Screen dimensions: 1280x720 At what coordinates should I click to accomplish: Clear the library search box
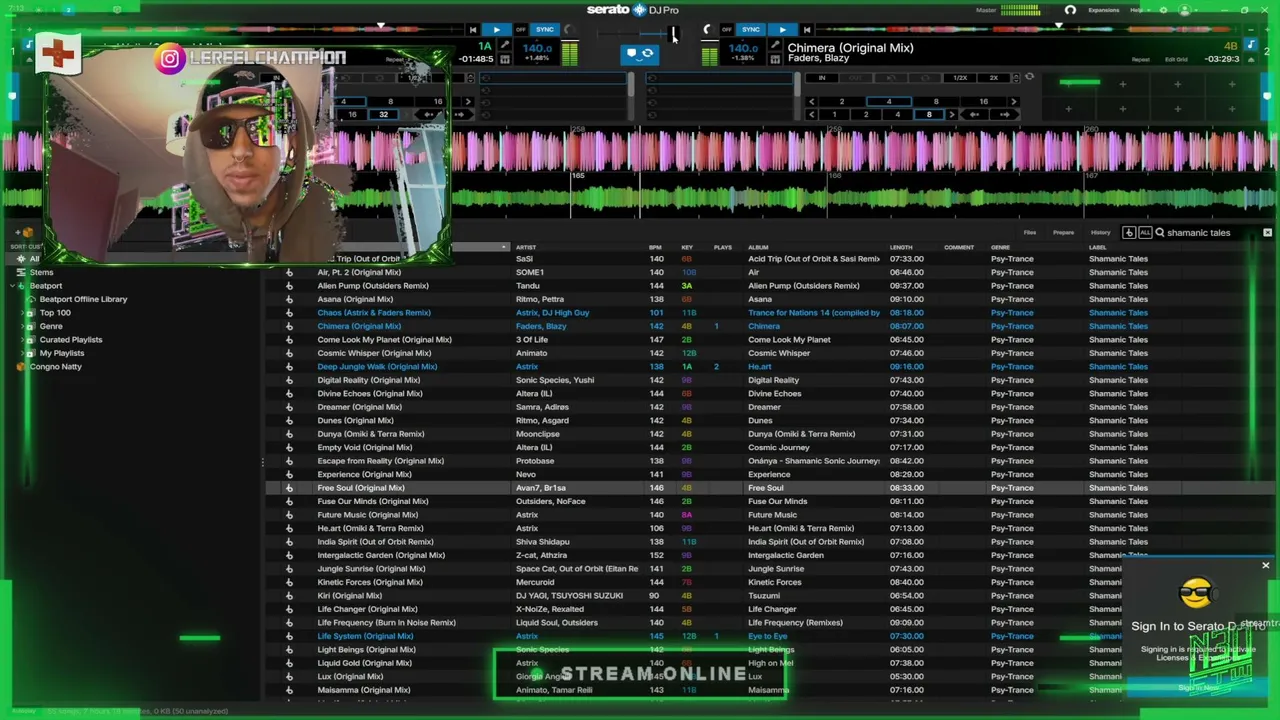[1267, 233]
